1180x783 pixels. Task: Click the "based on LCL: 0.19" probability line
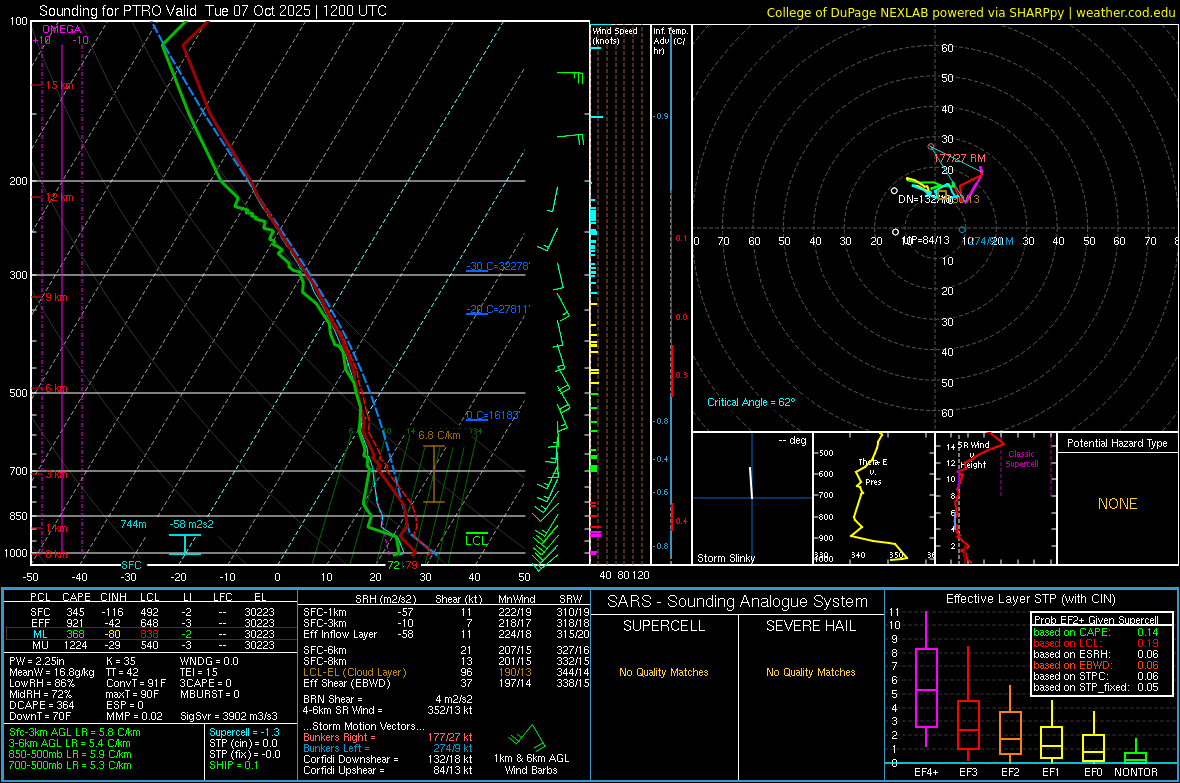click(1096, 643)
